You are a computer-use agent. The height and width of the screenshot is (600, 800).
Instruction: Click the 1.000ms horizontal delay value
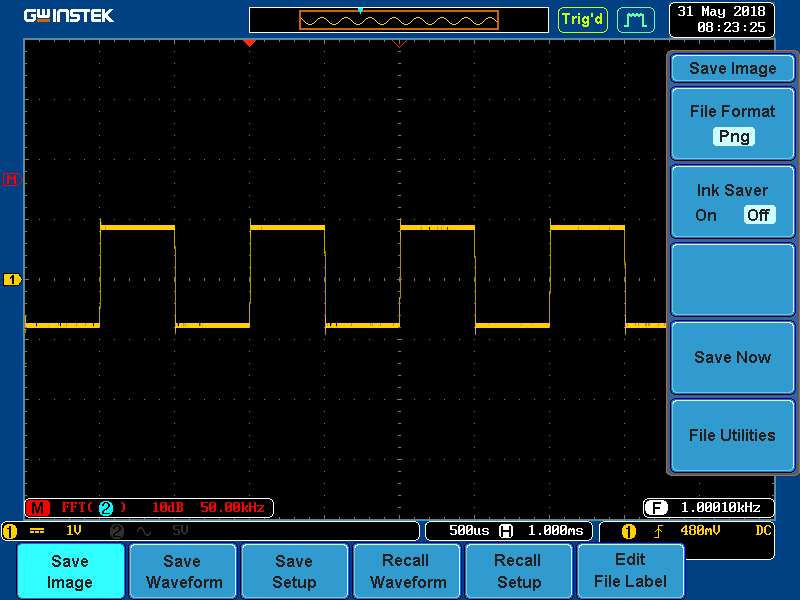tap(555, 531)
